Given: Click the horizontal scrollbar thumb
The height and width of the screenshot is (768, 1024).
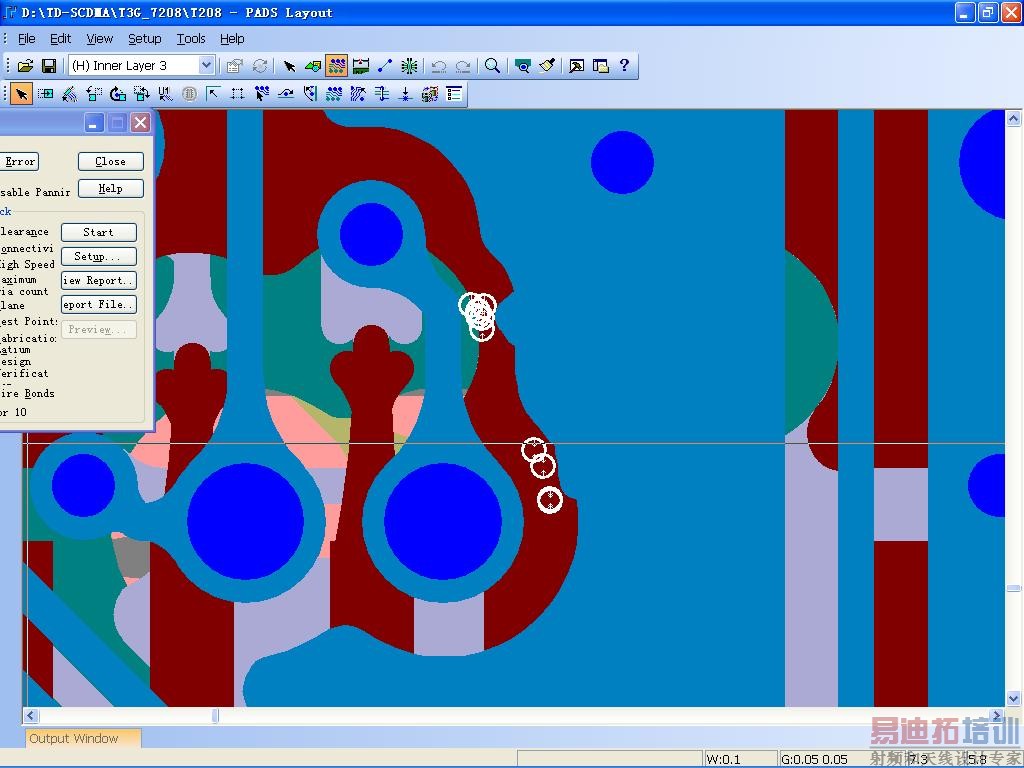Looking at the screenshot, I should click(214, 716).
